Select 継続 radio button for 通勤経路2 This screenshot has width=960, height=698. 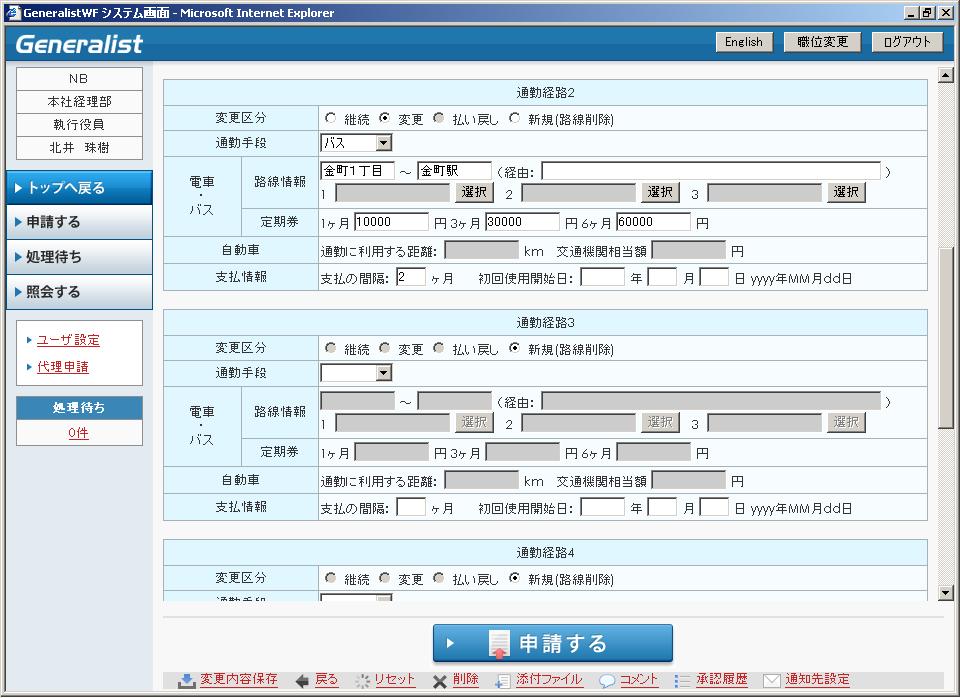point(331,118)
